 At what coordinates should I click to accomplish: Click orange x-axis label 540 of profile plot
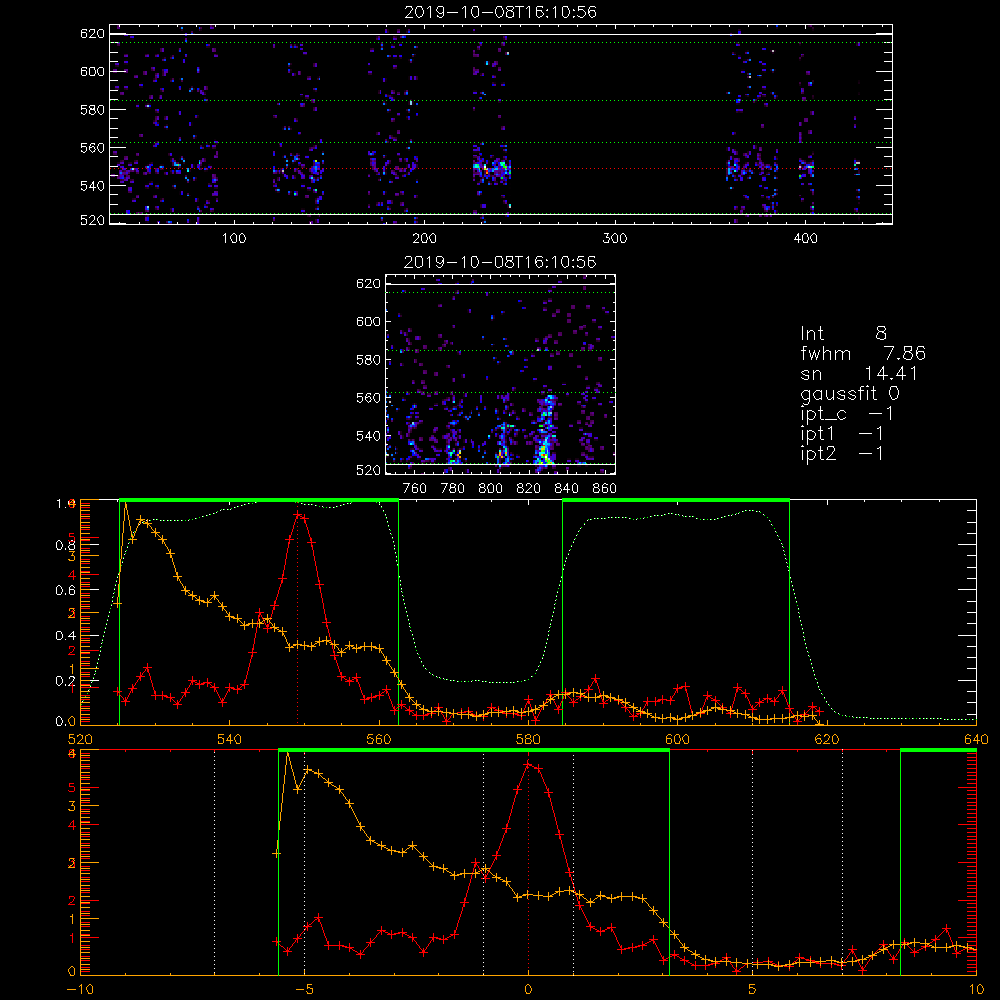pyautogui.click(x=230, y=740)
